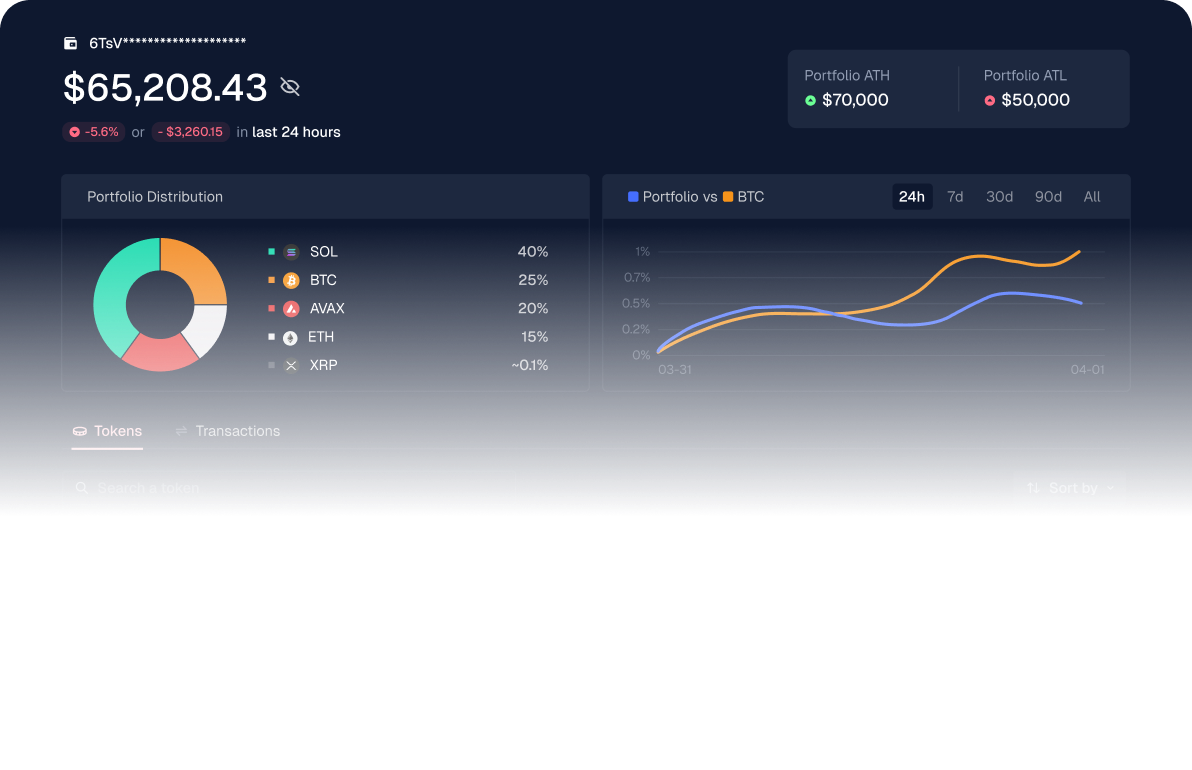Click the -$3,260.15 change badge
The width and height of the screenshot is (1192, 770).
tap(191, 132)
